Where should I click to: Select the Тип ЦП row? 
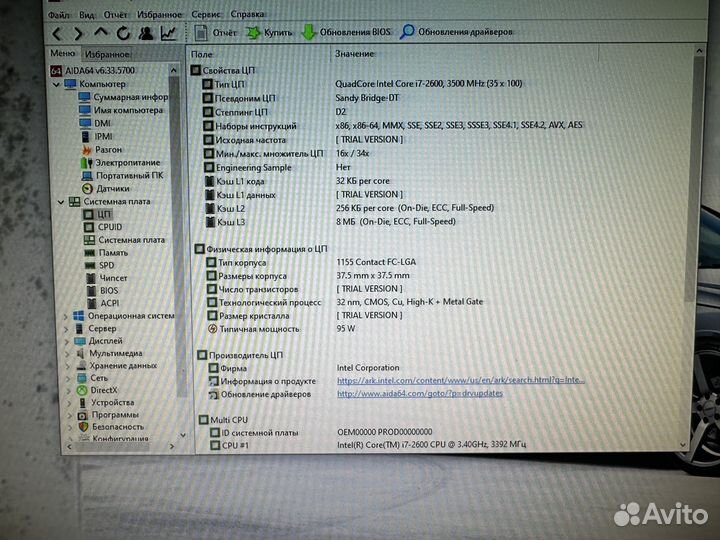[361, 84]
